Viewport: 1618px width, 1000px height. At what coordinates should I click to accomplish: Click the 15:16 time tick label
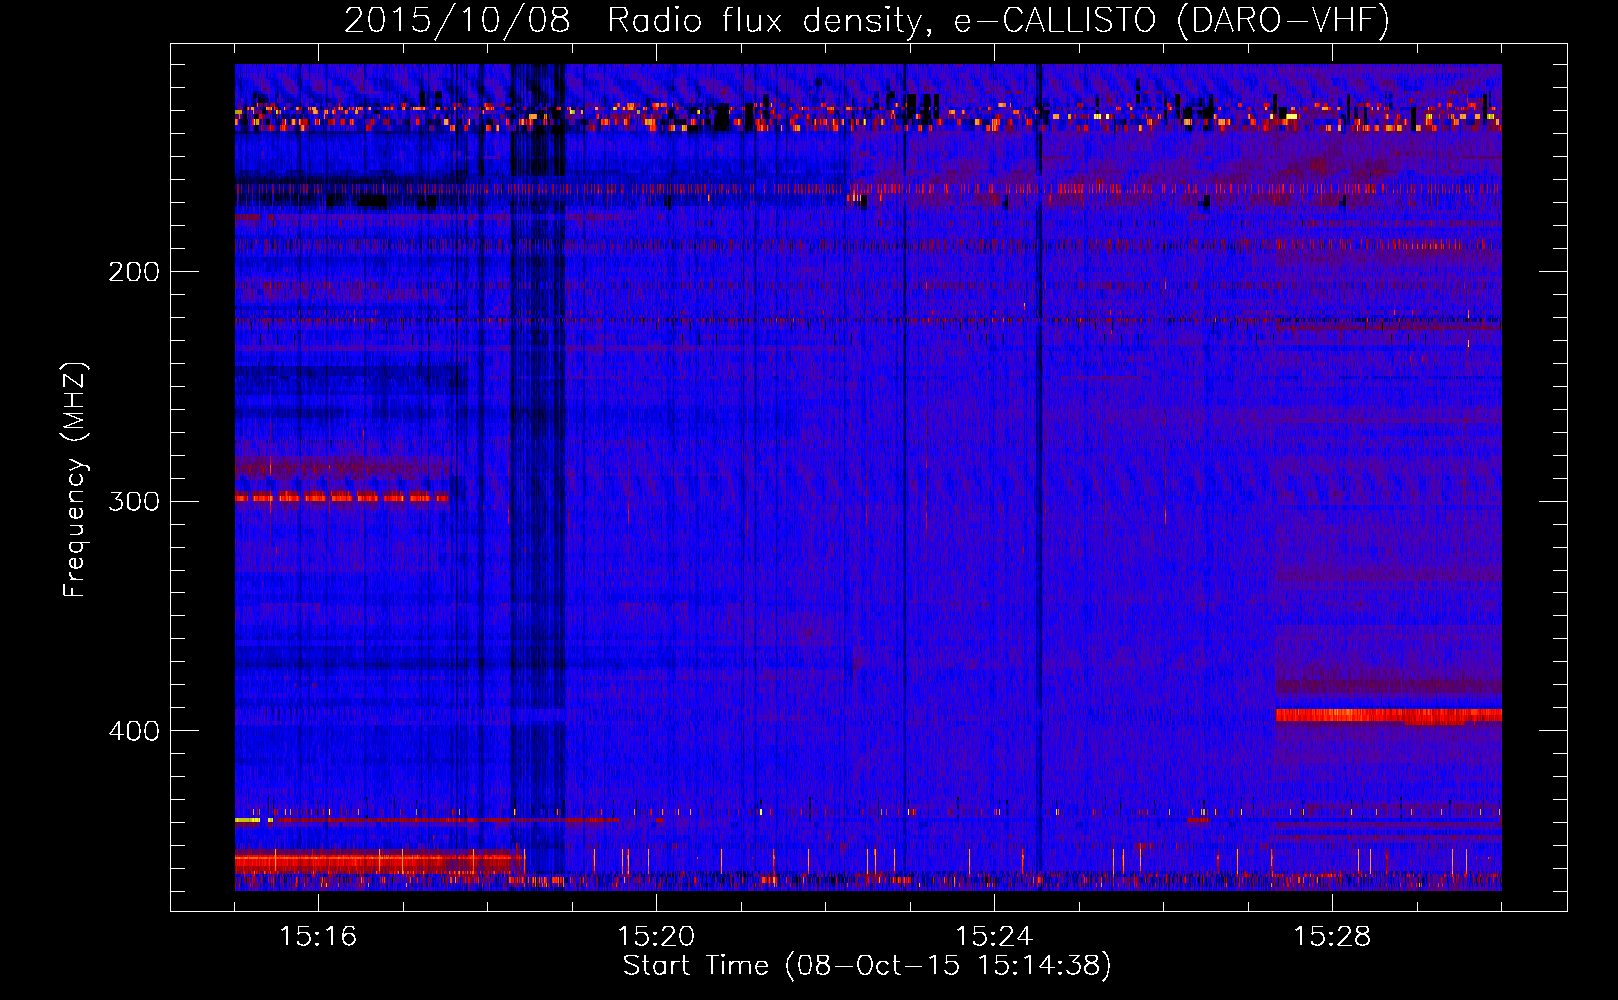tap(318, 936)
